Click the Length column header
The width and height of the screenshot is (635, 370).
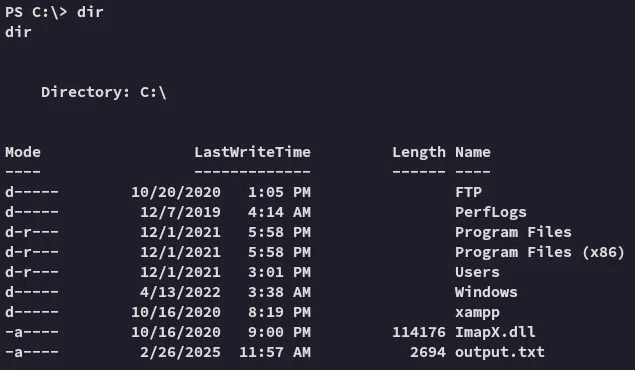pyautogui.click(x=419, y=153)
